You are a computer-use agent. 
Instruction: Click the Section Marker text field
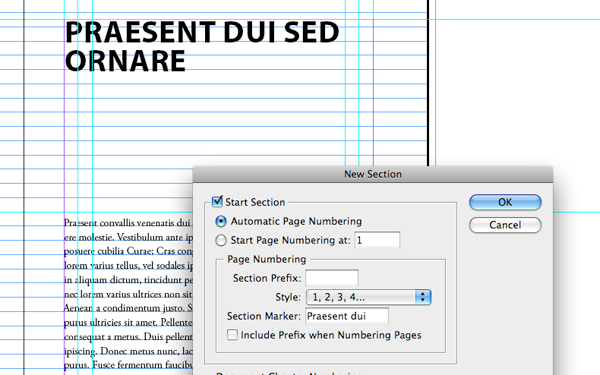[x=347, y=316]
